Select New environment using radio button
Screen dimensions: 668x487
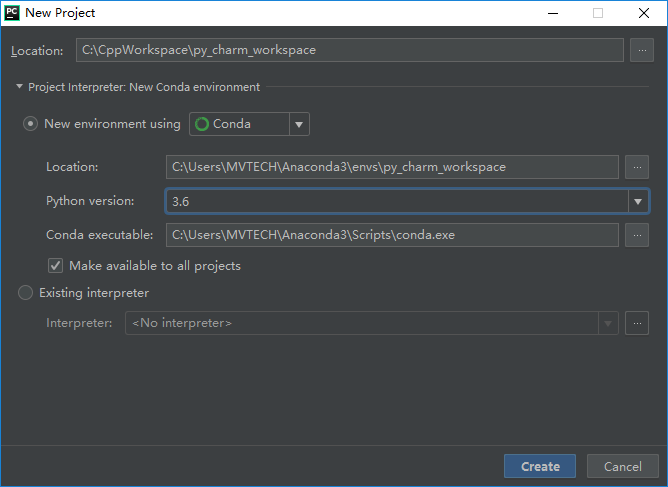point(30,124)
